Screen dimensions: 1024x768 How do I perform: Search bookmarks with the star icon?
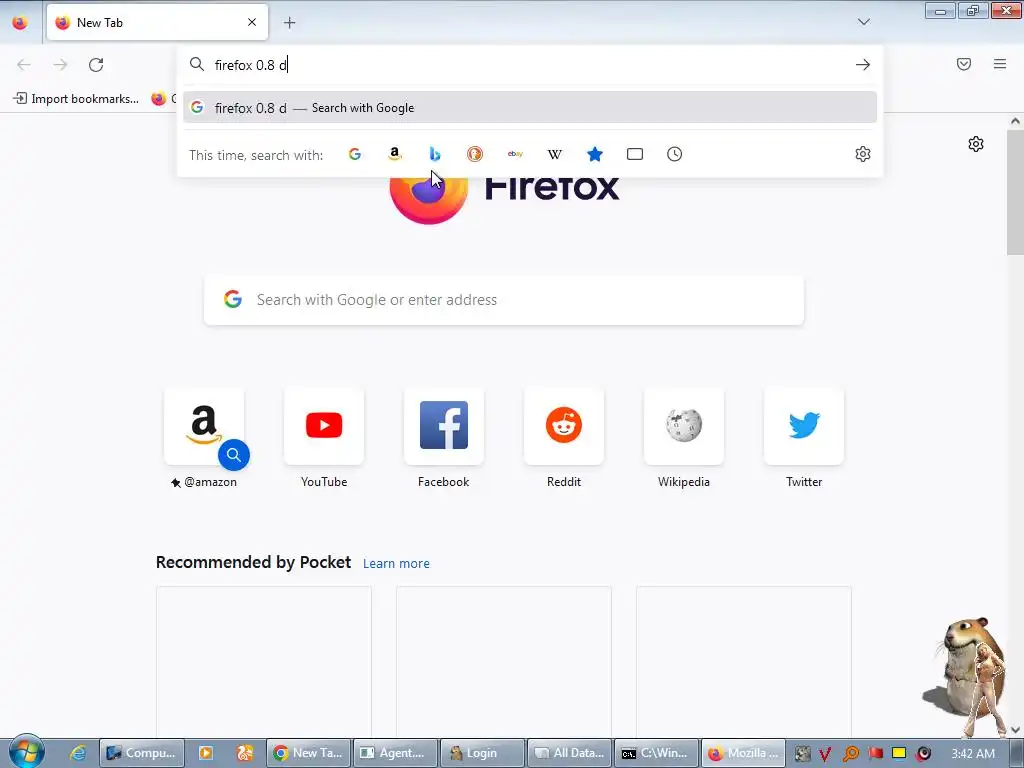595,154
